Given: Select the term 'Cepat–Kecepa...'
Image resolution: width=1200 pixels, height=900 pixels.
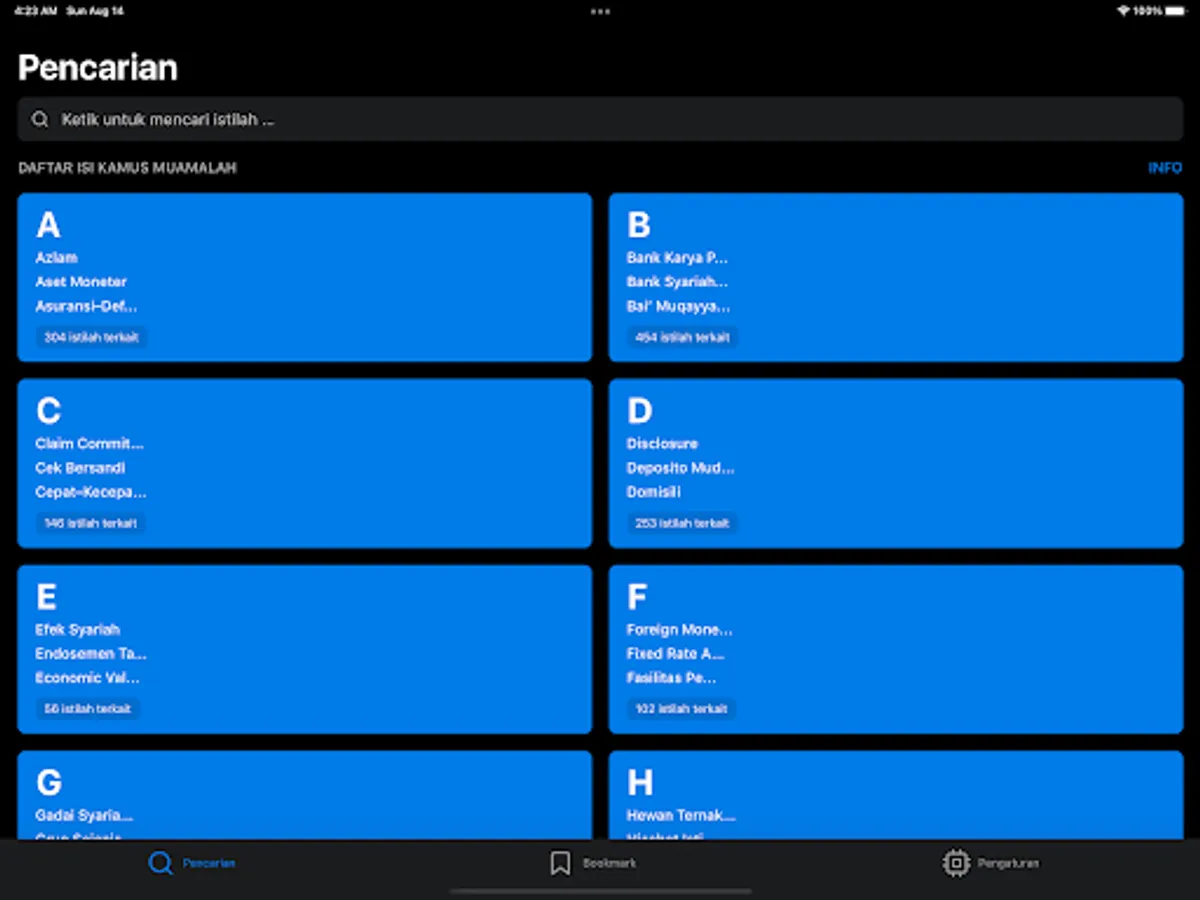Looking at the screenshot, I should pos(91,492).
